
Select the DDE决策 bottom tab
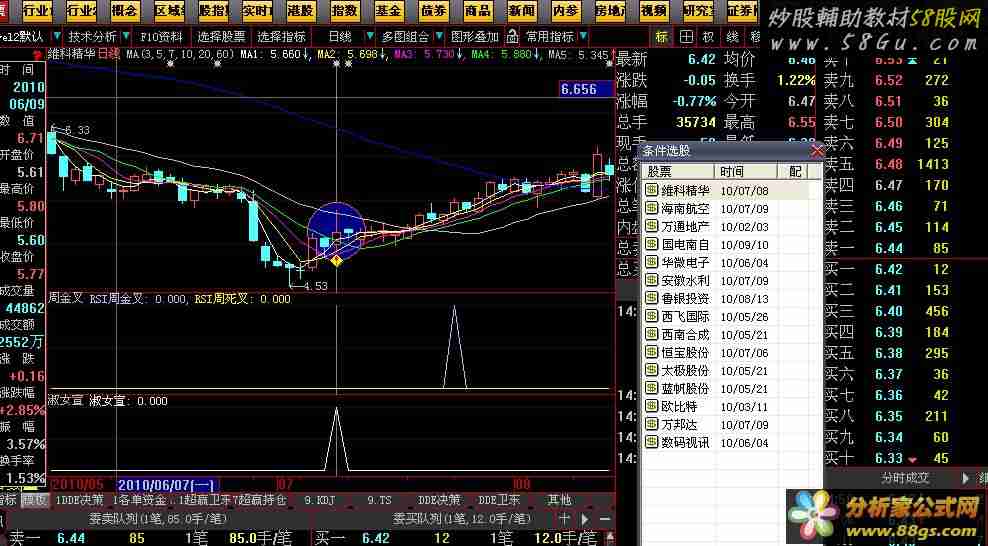pos(440,500)
